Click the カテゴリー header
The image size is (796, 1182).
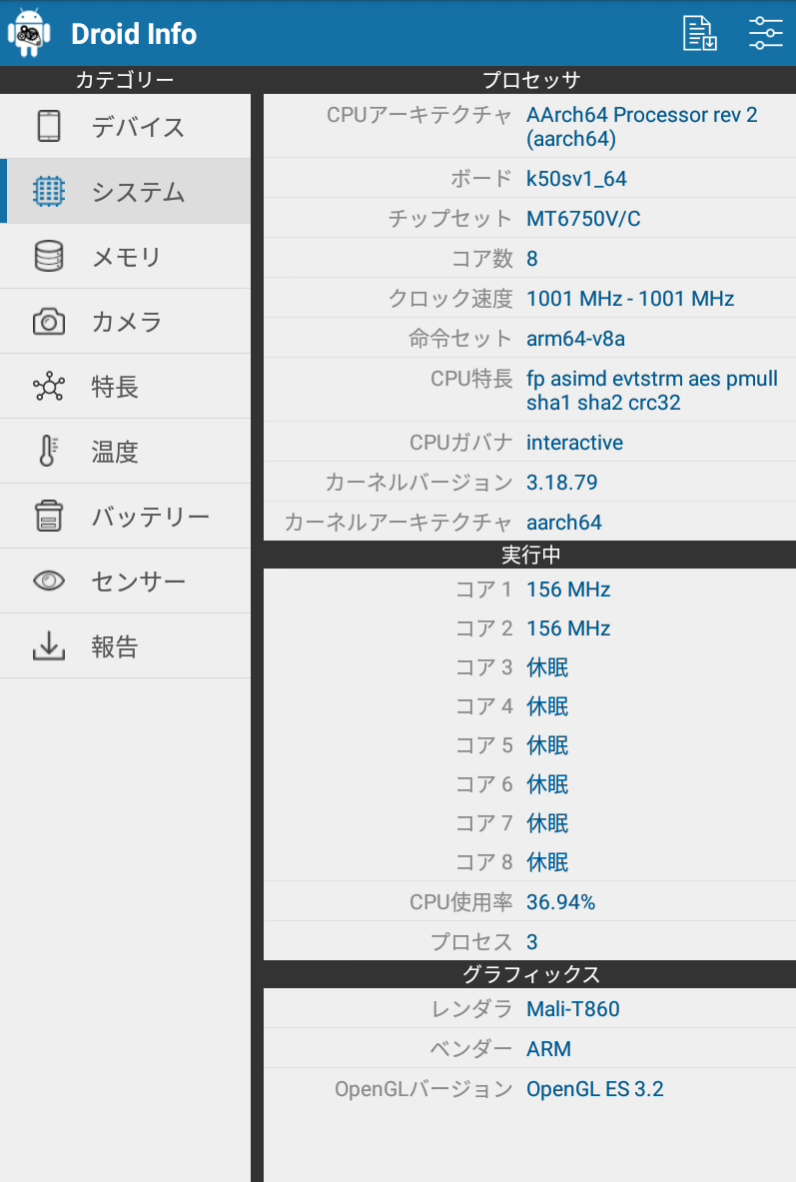124,80
